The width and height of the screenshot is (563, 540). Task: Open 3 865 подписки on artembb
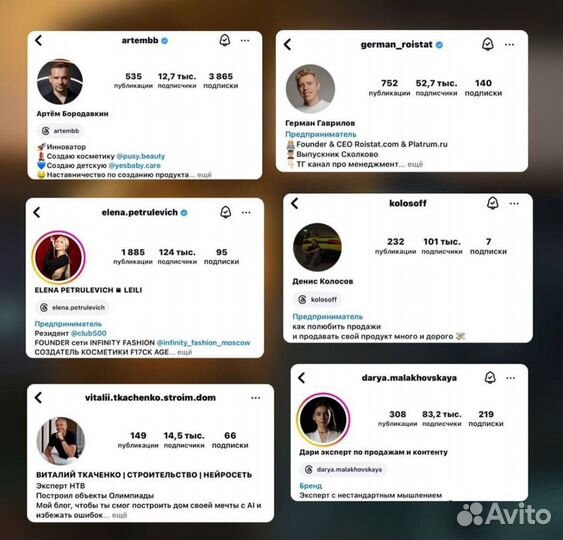tap(221, 80)
